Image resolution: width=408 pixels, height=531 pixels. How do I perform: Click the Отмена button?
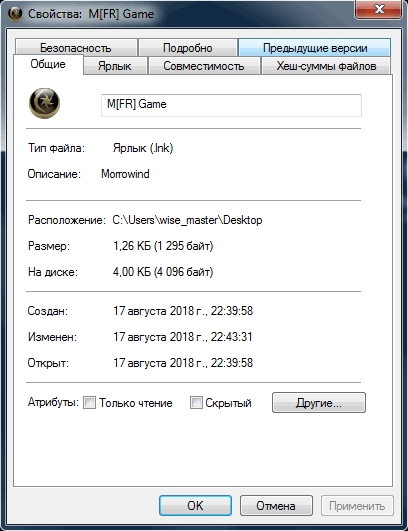(x=276, y=506)
